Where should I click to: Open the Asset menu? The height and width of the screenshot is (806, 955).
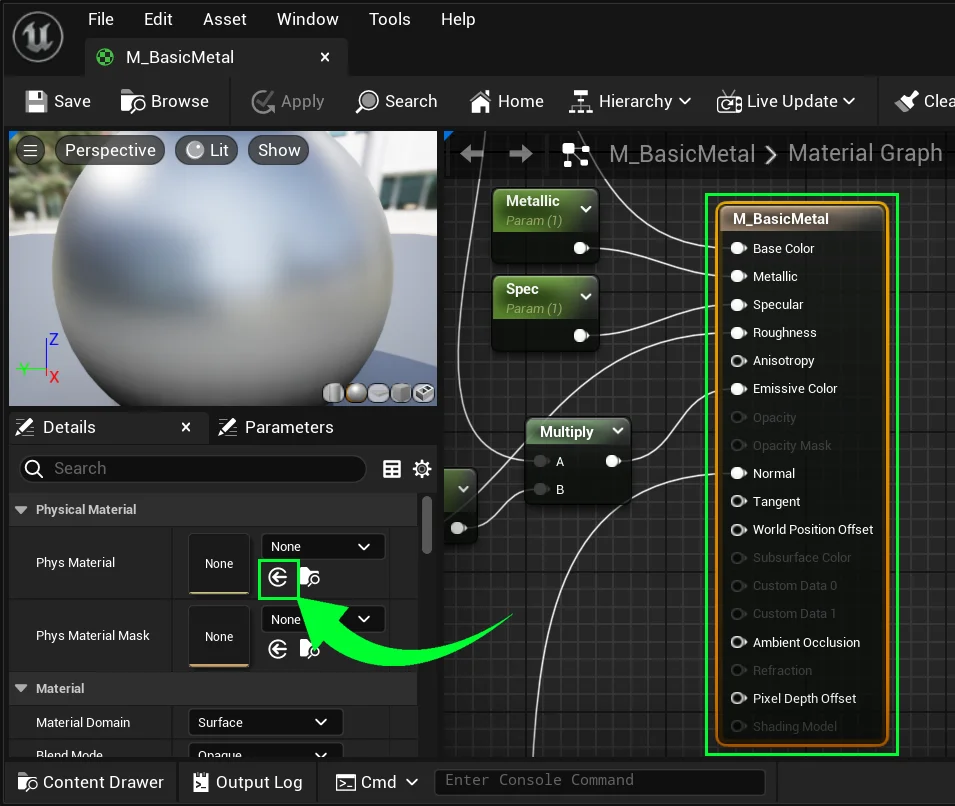coord(224,19)
